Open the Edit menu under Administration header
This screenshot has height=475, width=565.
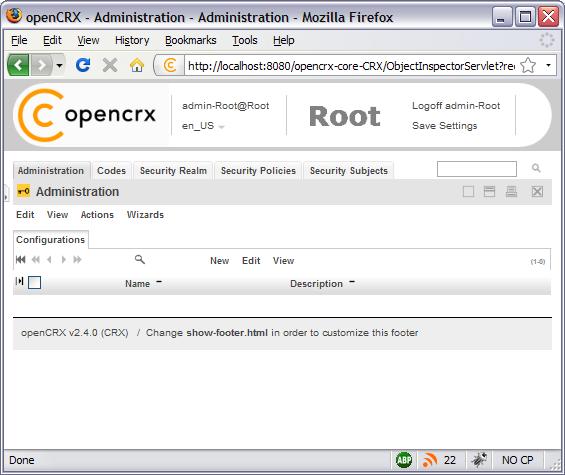(25, 215)
